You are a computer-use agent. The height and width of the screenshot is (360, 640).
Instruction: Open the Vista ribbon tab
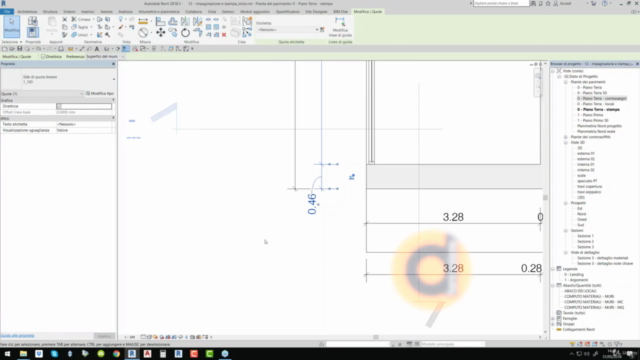(x=212, y=12)
